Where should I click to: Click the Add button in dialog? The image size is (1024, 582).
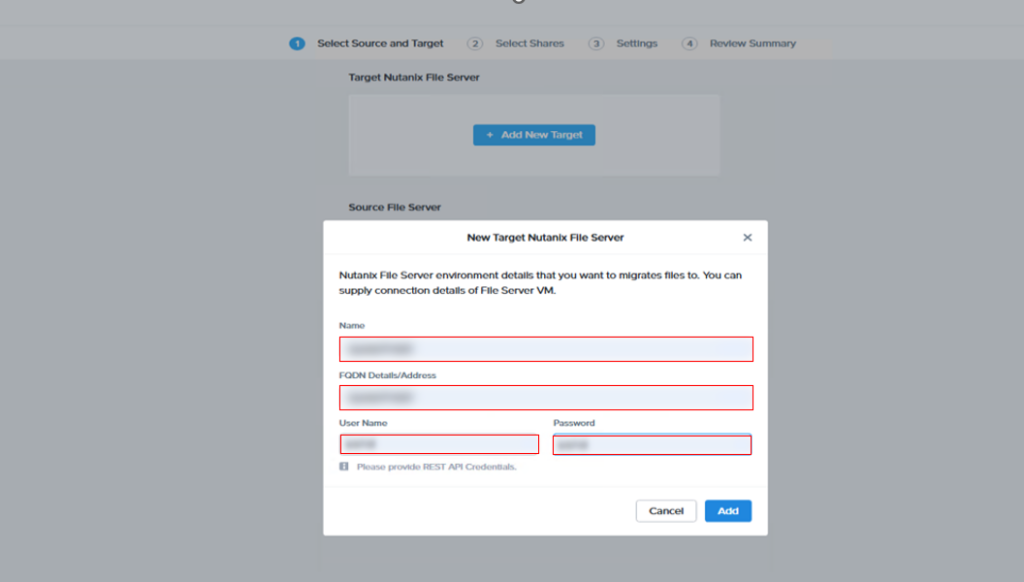728,511
